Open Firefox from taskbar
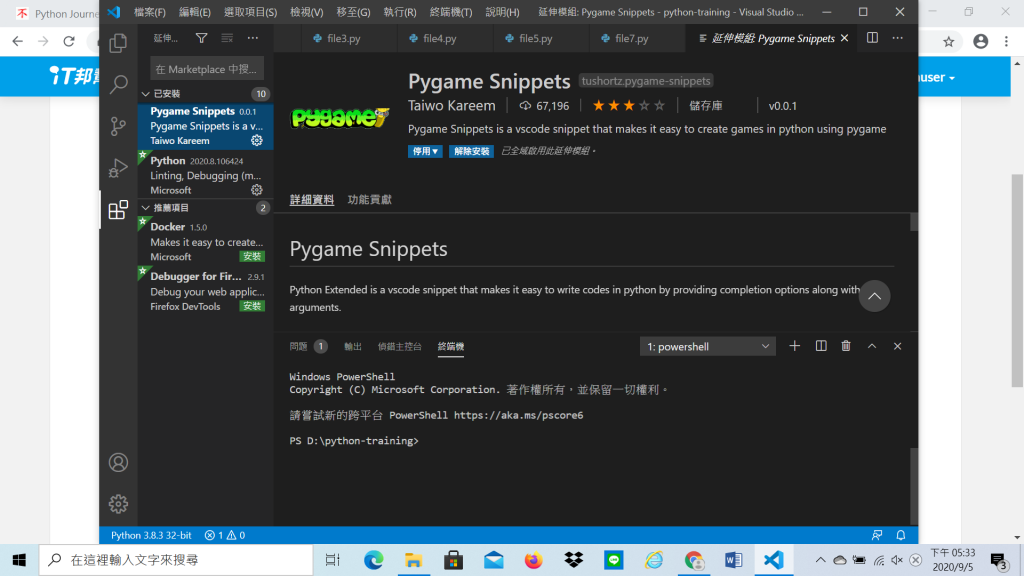This screenshot has height=576, width=1024. click(534, 560)
